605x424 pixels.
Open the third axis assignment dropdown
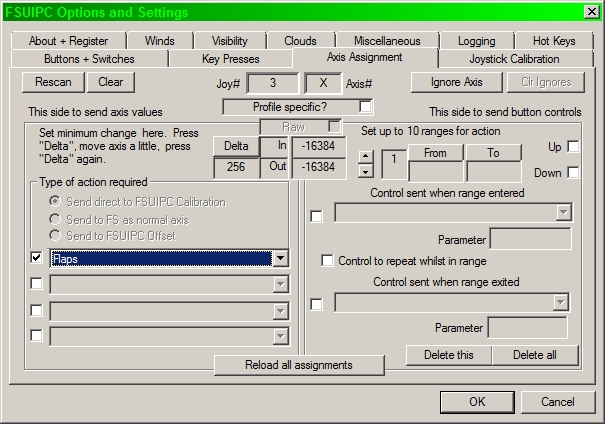[x=281, y=311]
